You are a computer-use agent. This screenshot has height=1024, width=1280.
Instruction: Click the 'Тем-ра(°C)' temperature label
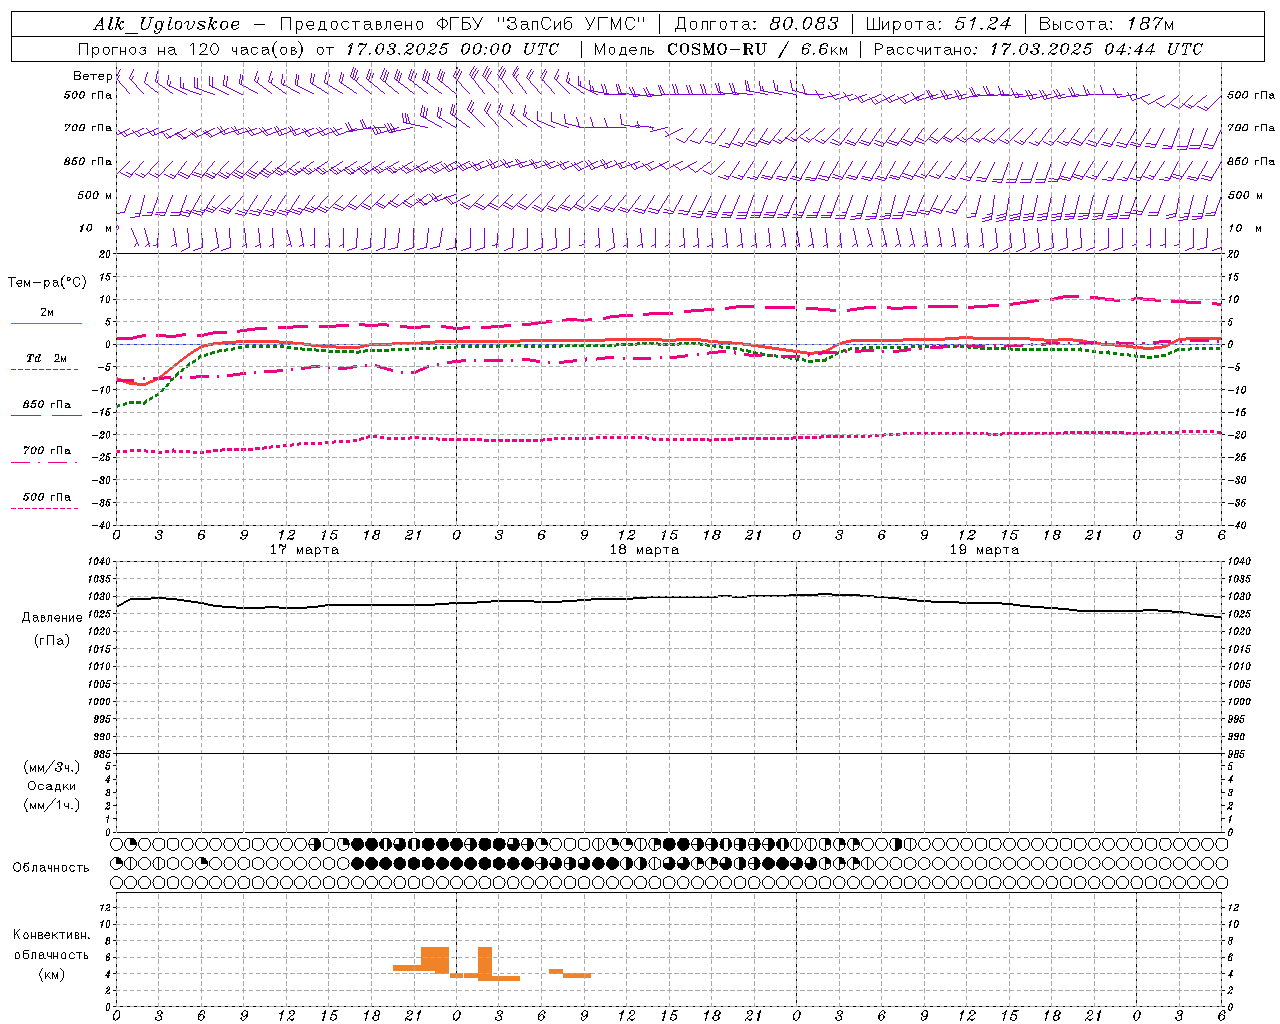click(47, 283)
